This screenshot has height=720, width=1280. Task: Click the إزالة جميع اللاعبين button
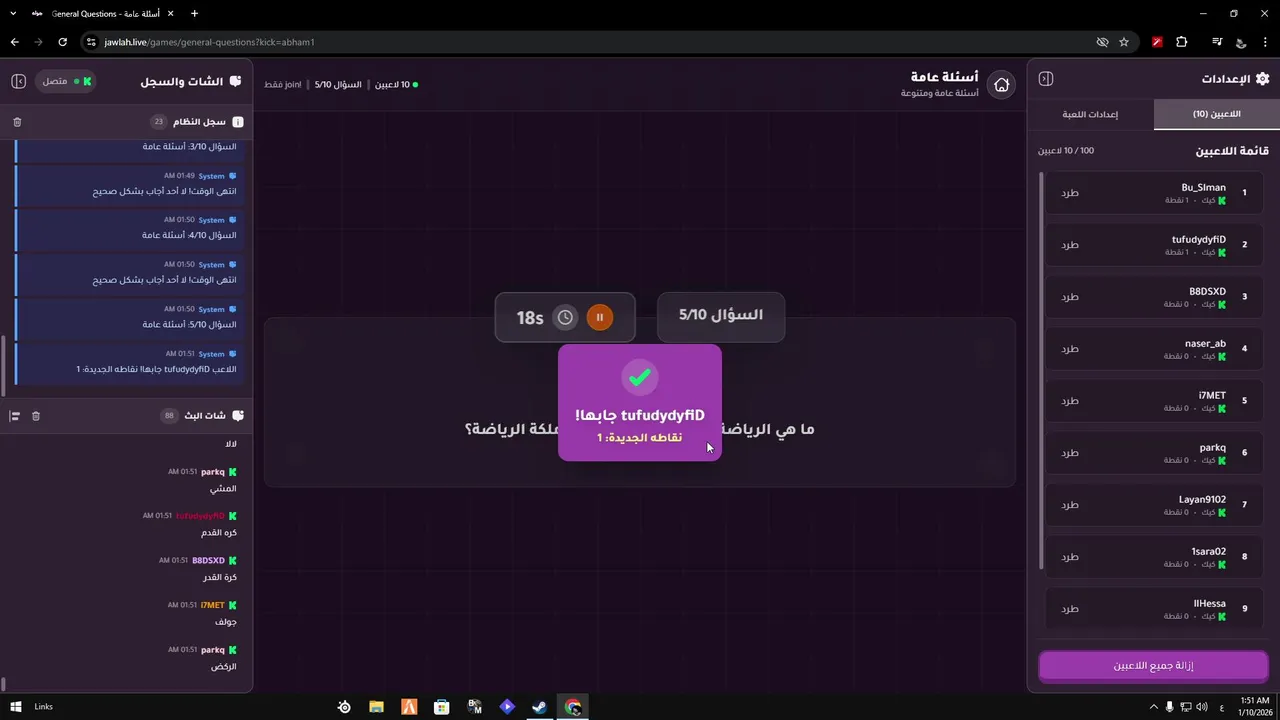click(x=1153, y=666)
